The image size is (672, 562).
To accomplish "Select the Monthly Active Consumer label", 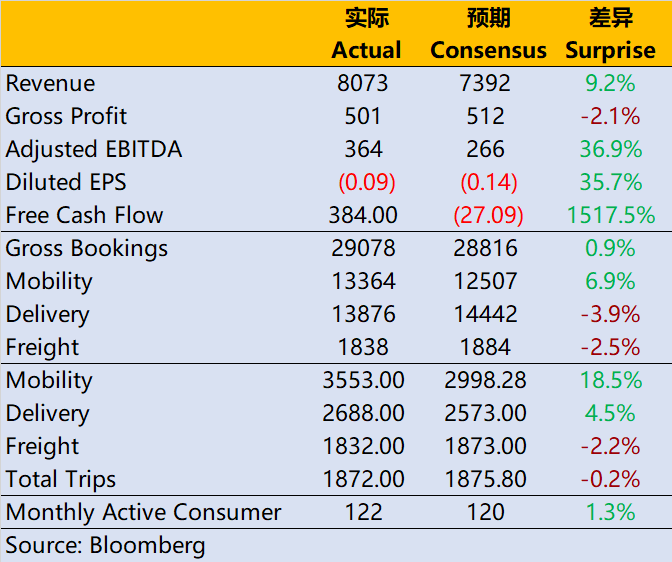I will pos(144,513).
